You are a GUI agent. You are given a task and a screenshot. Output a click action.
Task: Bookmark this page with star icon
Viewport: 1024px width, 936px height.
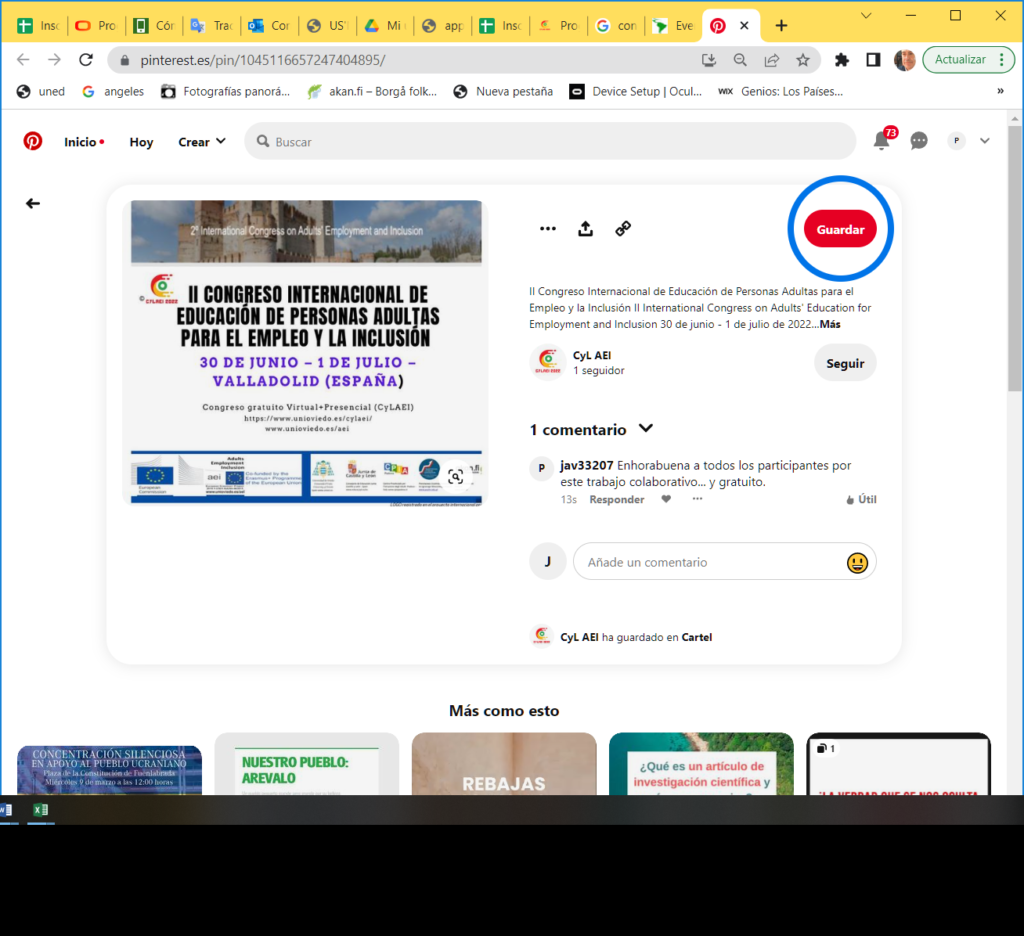tap(803, 60)
